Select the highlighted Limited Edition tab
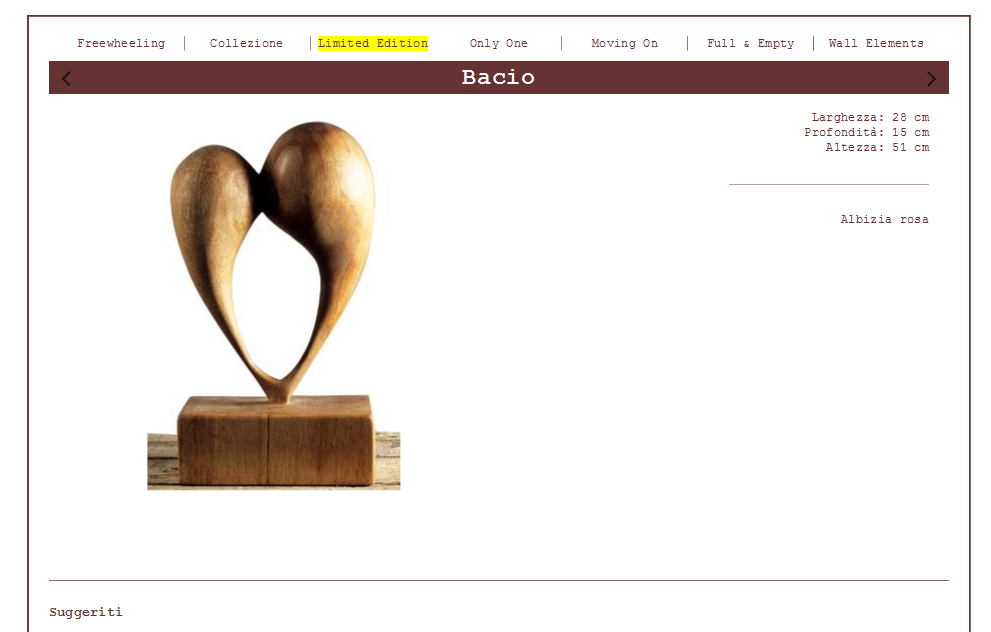The width and height of the screenshot is (991, 632). tap(373, 44)
